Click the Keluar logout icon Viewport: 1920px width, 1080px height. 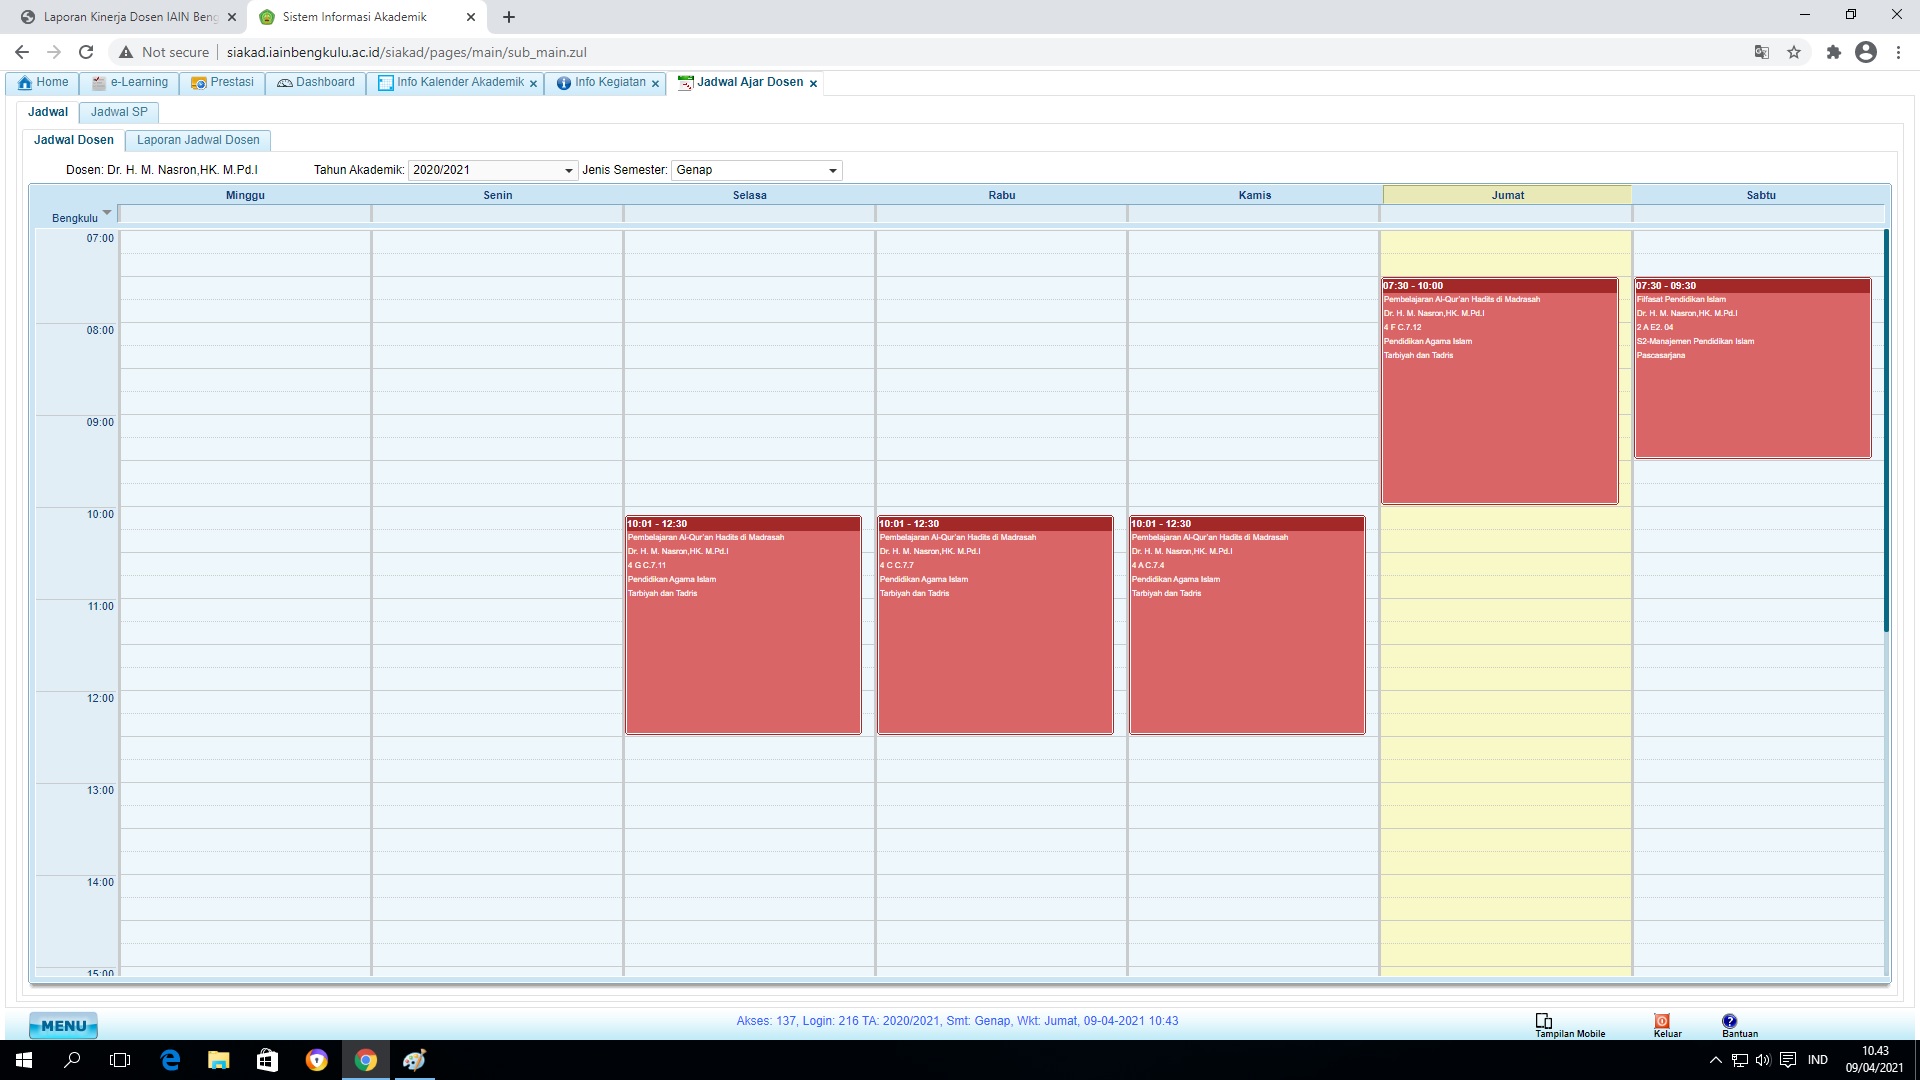tap(1662, 1021)
